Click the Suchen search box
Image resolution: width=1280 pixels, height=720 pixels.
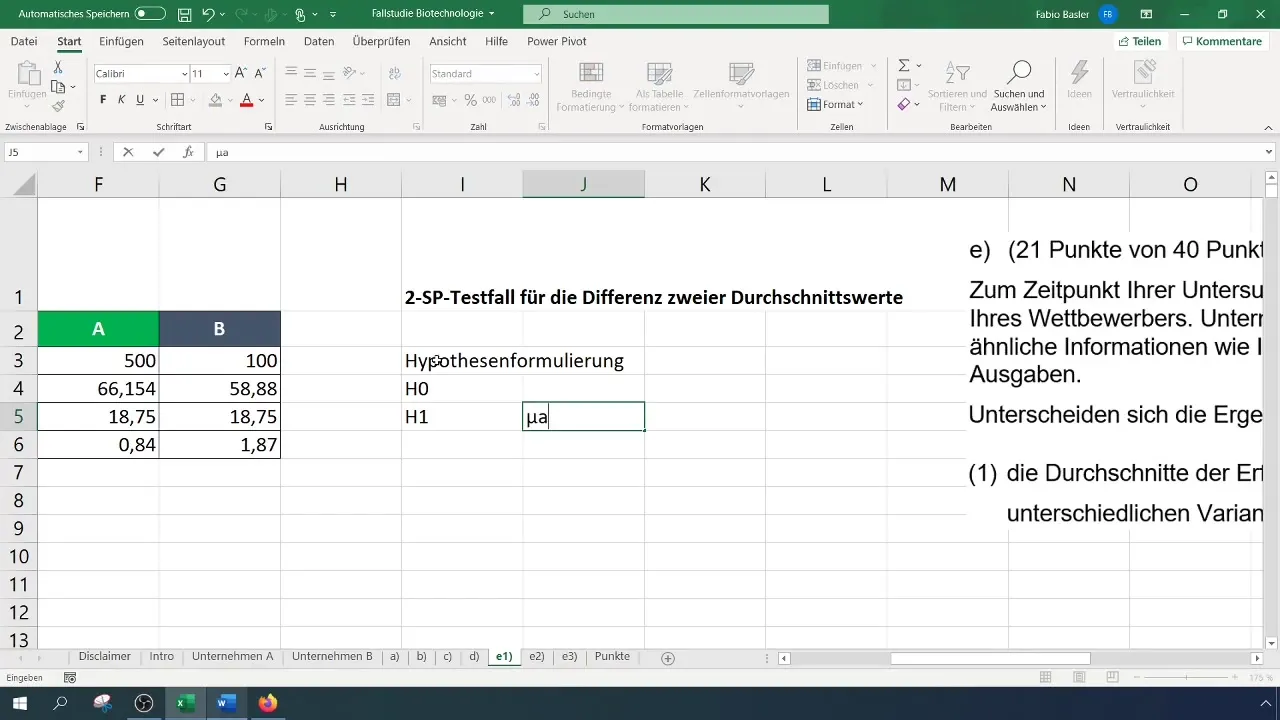677,14
